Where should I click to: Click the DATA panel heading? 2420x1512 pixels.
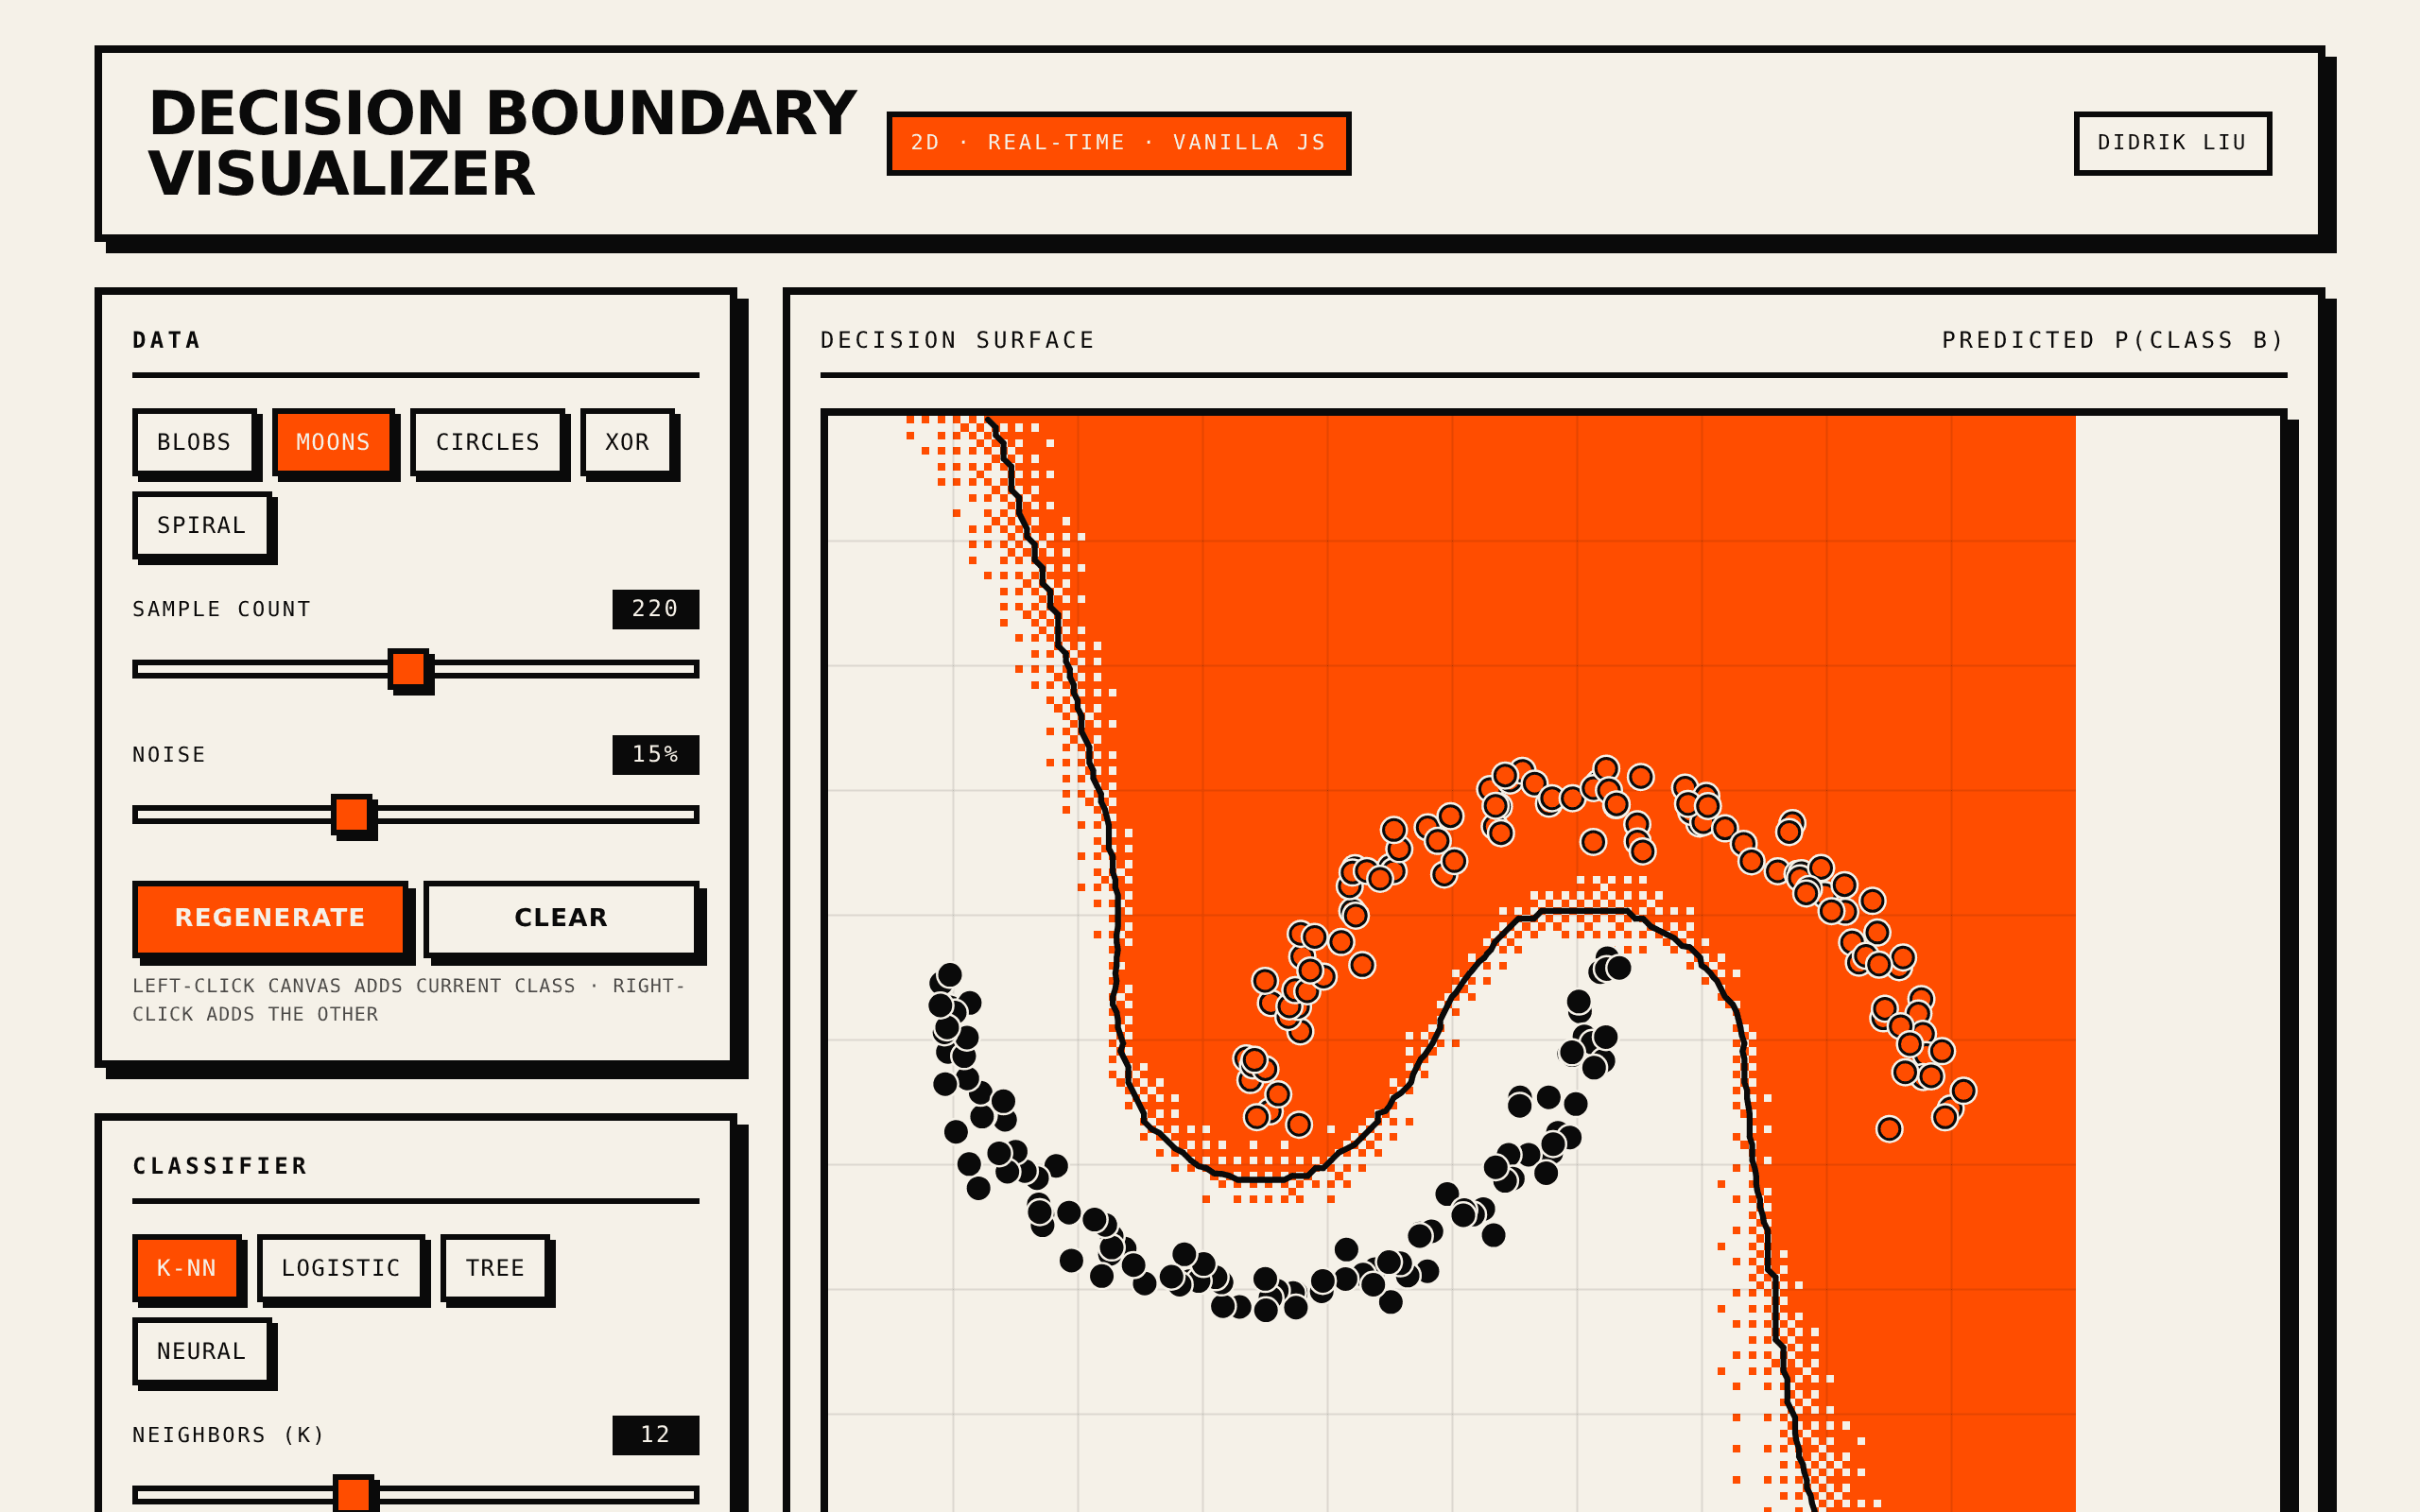tap(167, 340)
